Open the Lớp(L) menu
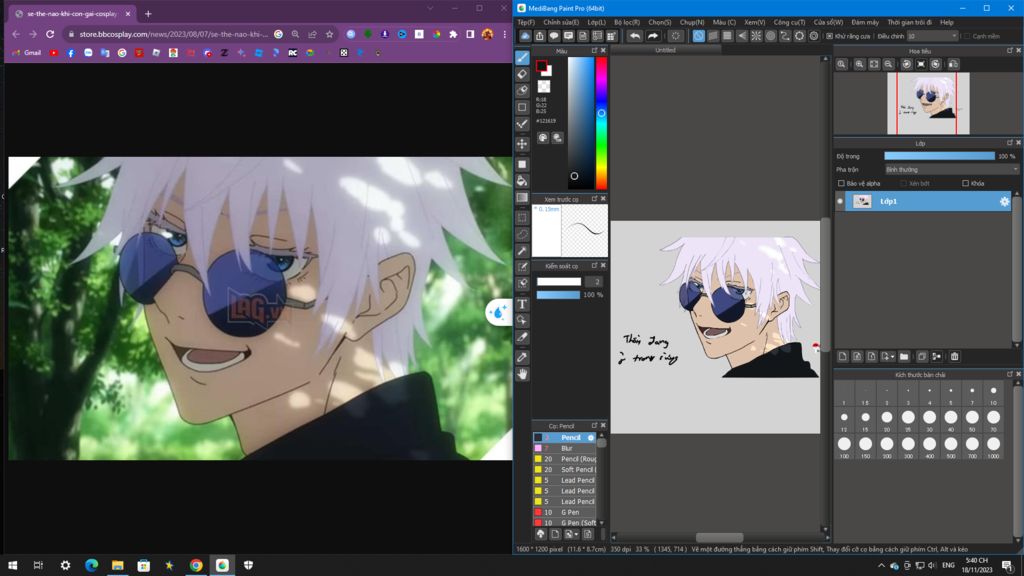The width and height of the screenshot is (1024, 576). pos(596,22)
